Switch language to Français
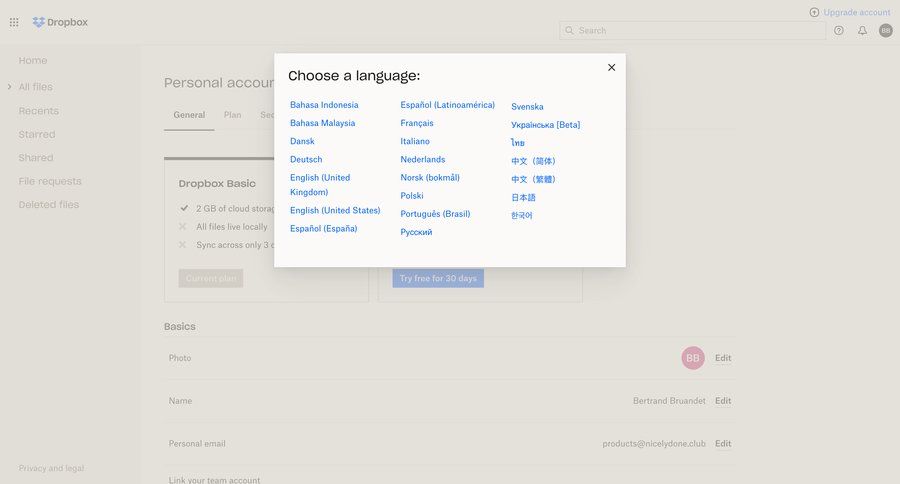The width and height of the screenshot is (900, 484). (417, 123)
